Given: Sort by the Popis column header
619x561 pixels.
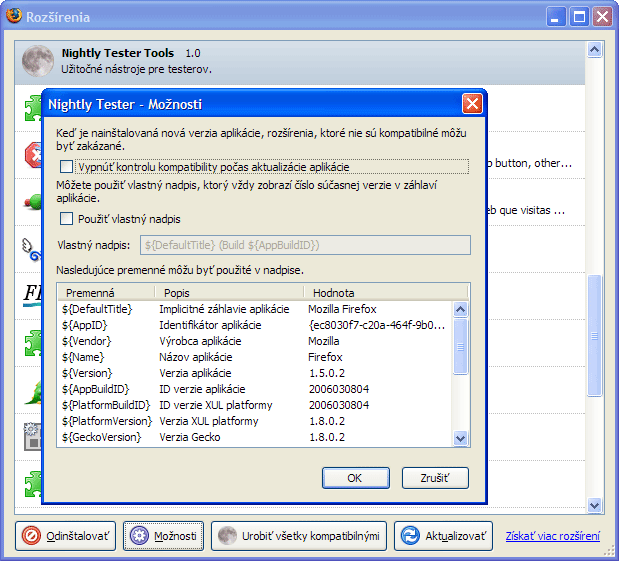Looking at the screenshot, I should click(x=229, y=293).
